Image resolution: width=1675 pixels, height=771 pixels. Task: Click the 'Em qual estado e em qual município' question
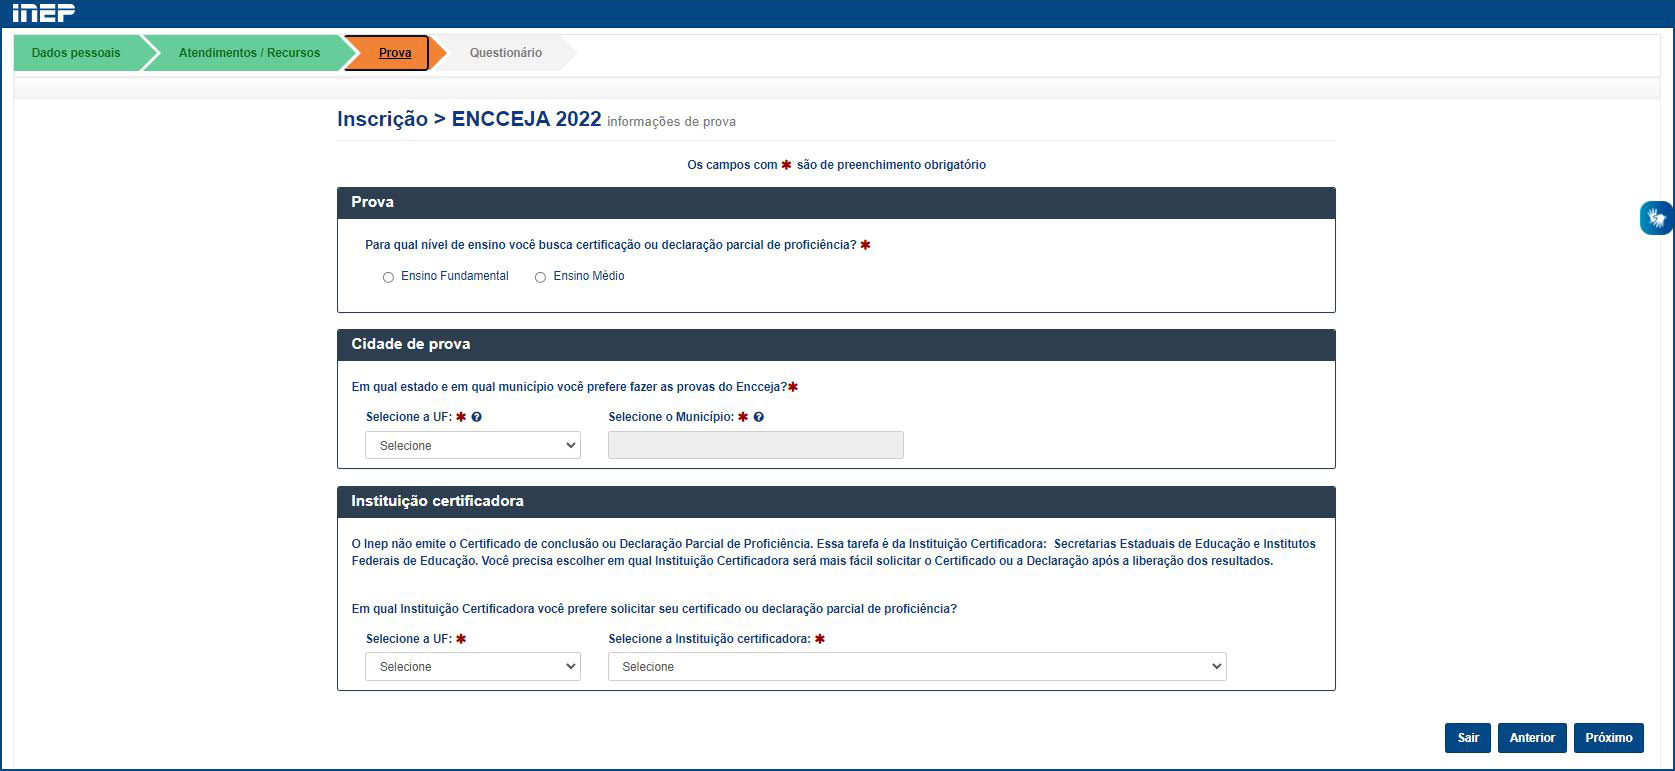(569, 387)
